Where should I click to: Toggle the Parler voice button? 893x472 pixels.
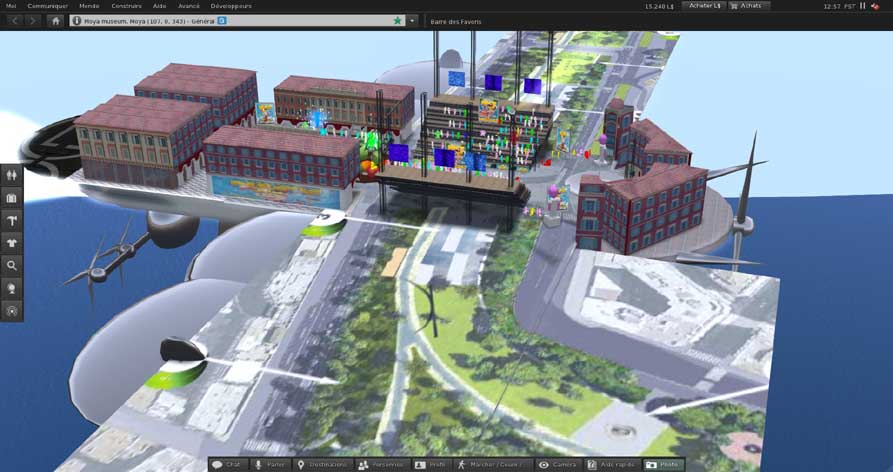click(270, 464)
